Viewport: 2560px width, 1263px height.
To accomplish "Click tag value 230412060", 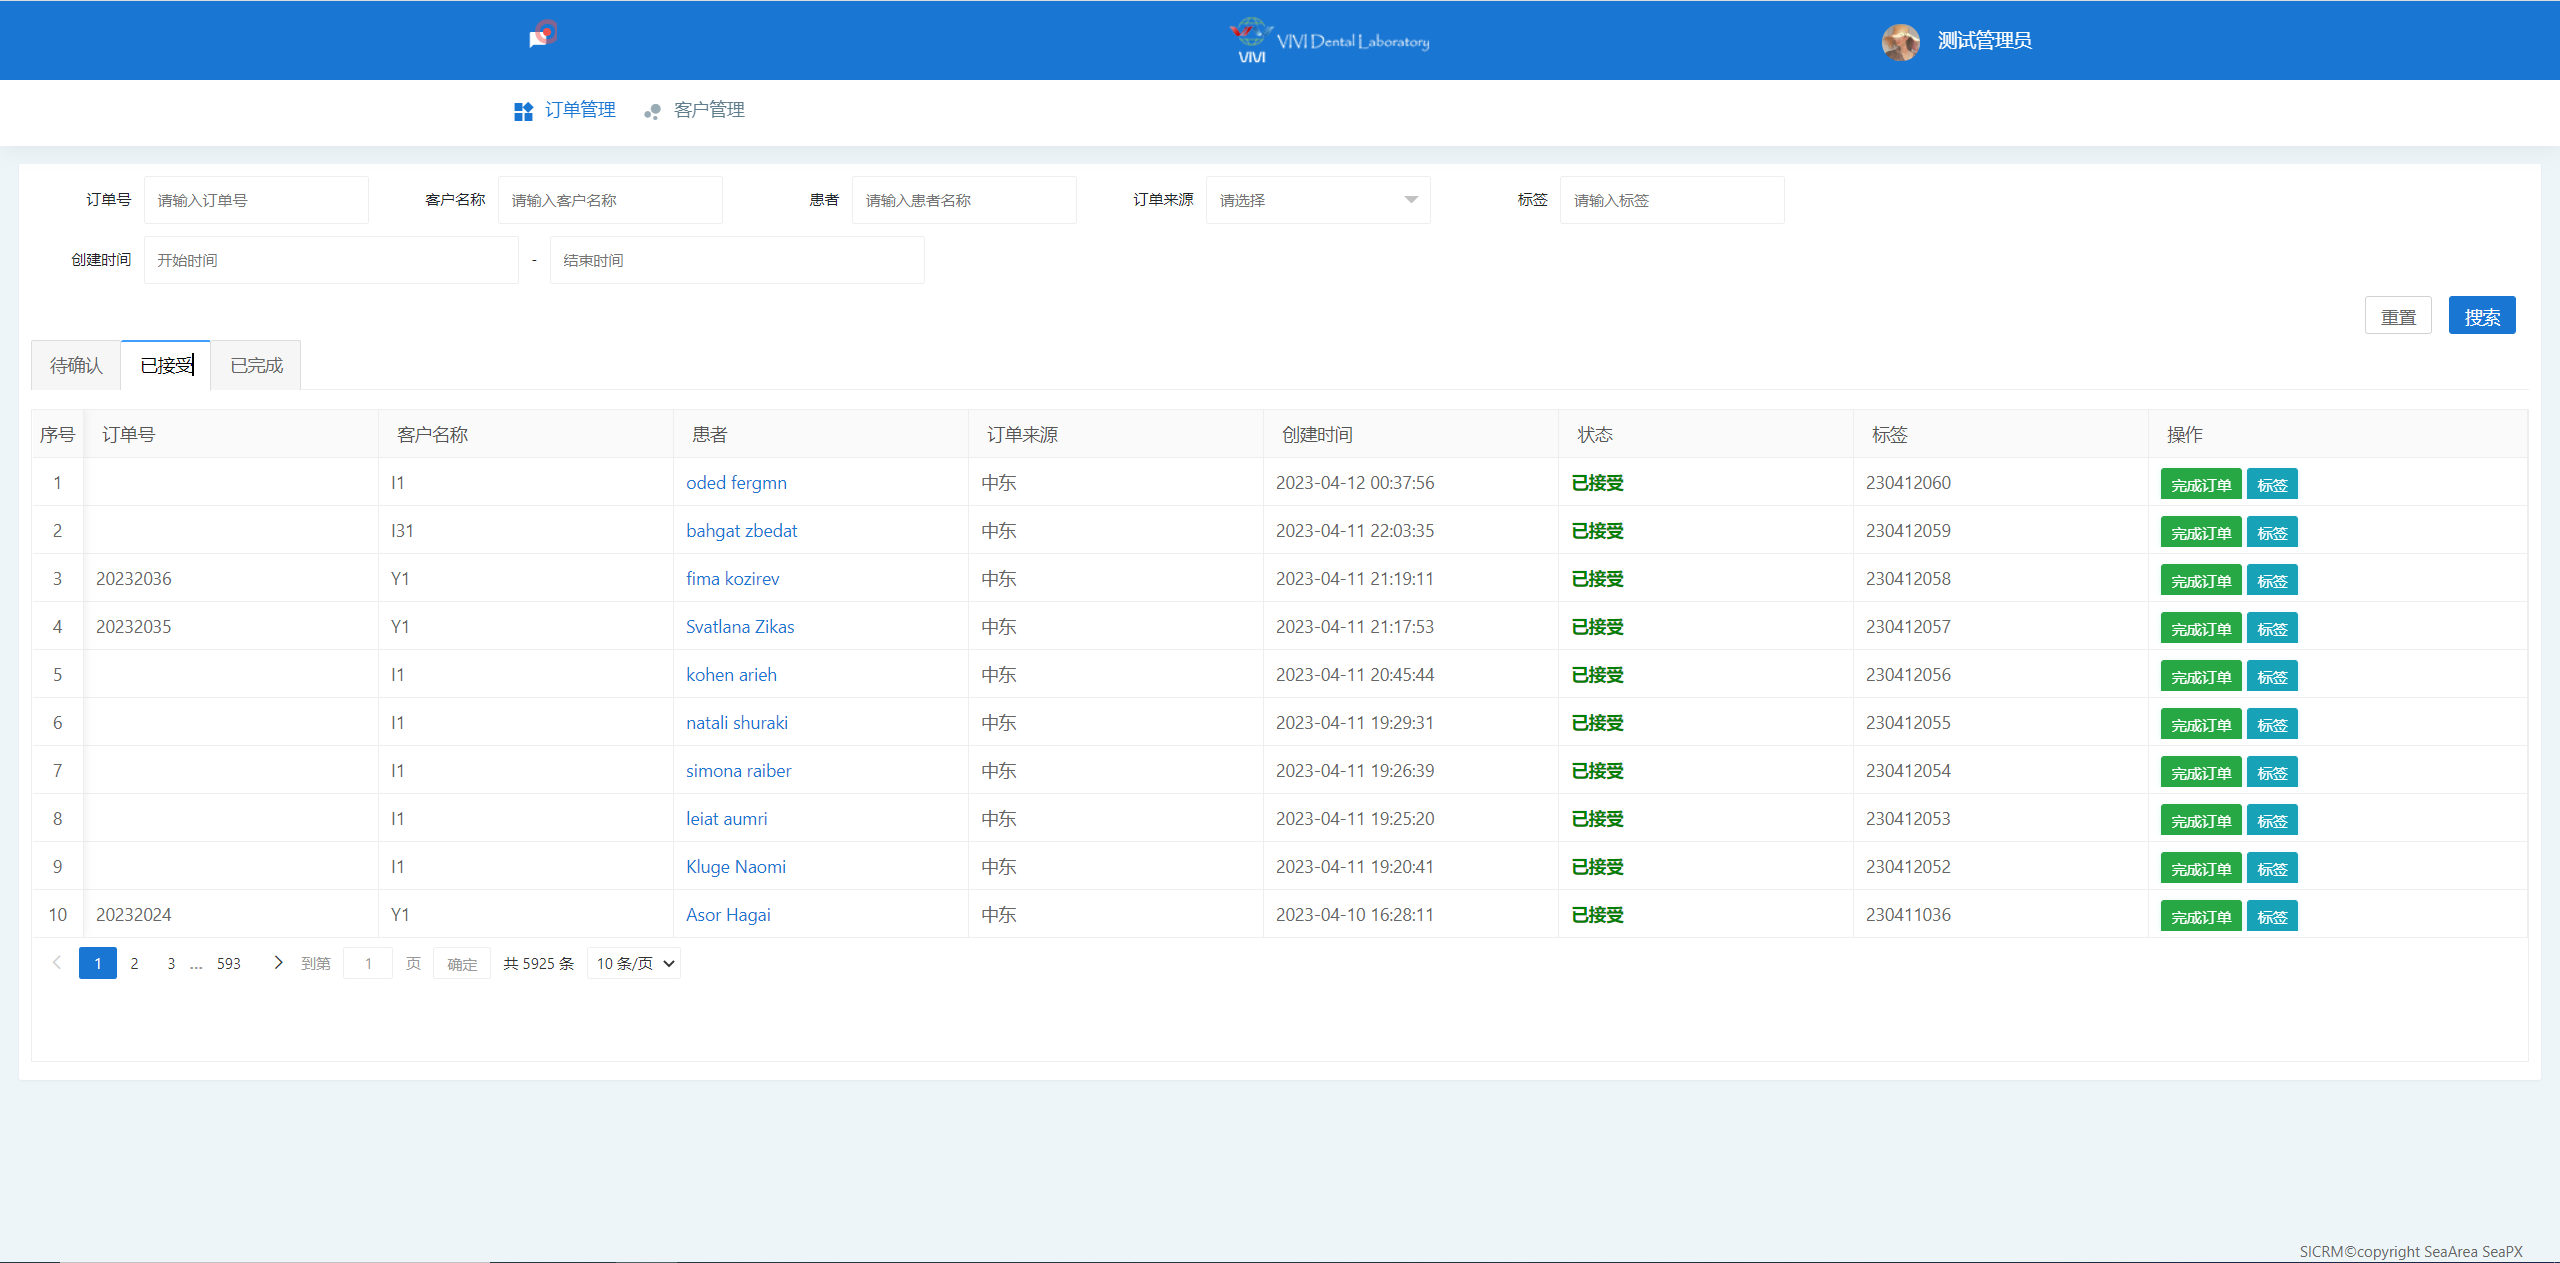I will point(1908,483).
